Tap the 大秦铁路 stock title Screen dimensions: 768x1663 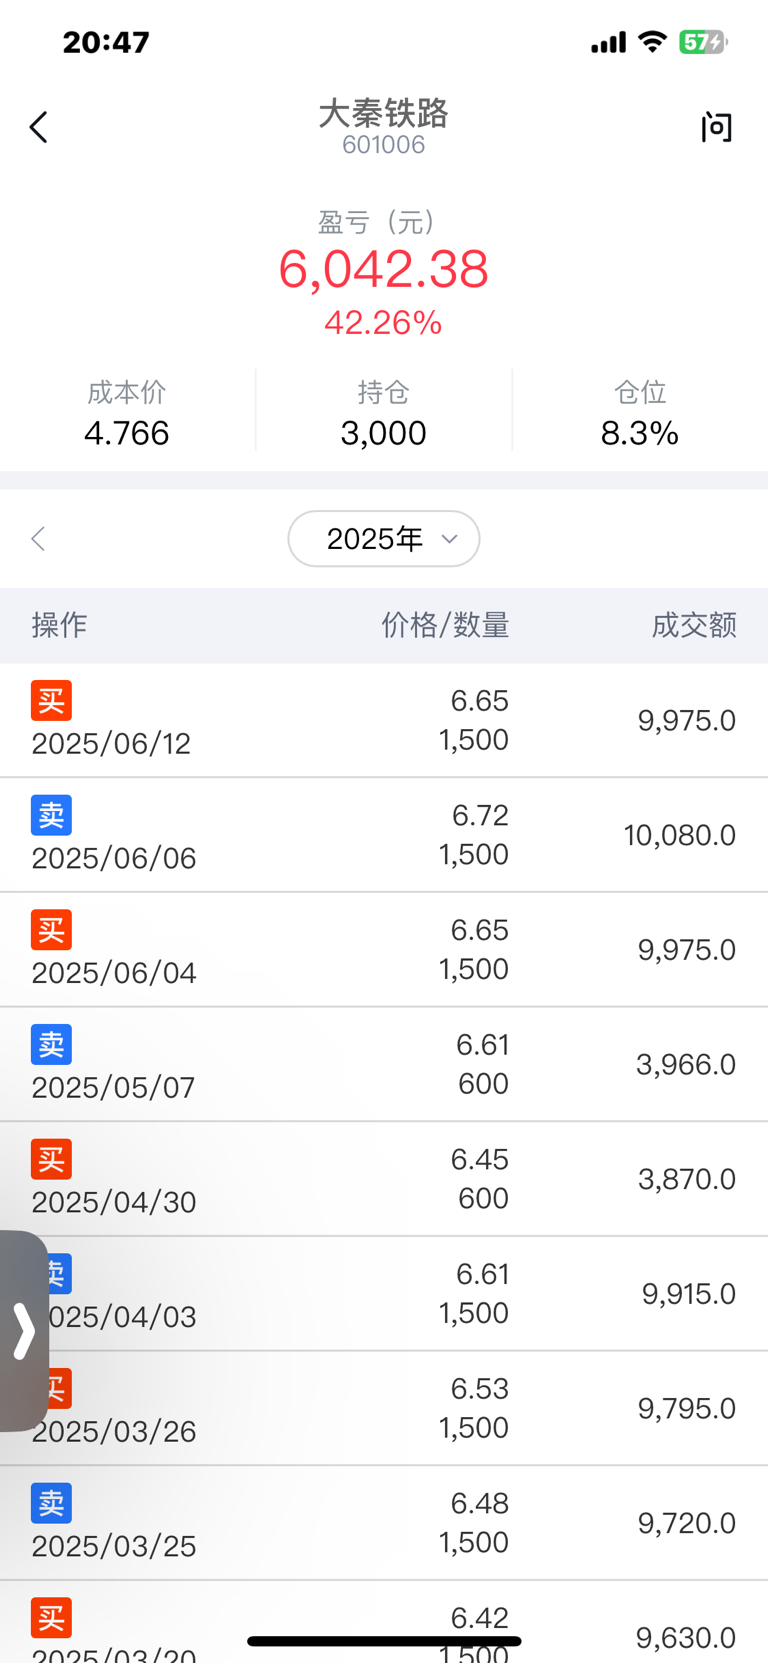[x=384, y=113]
